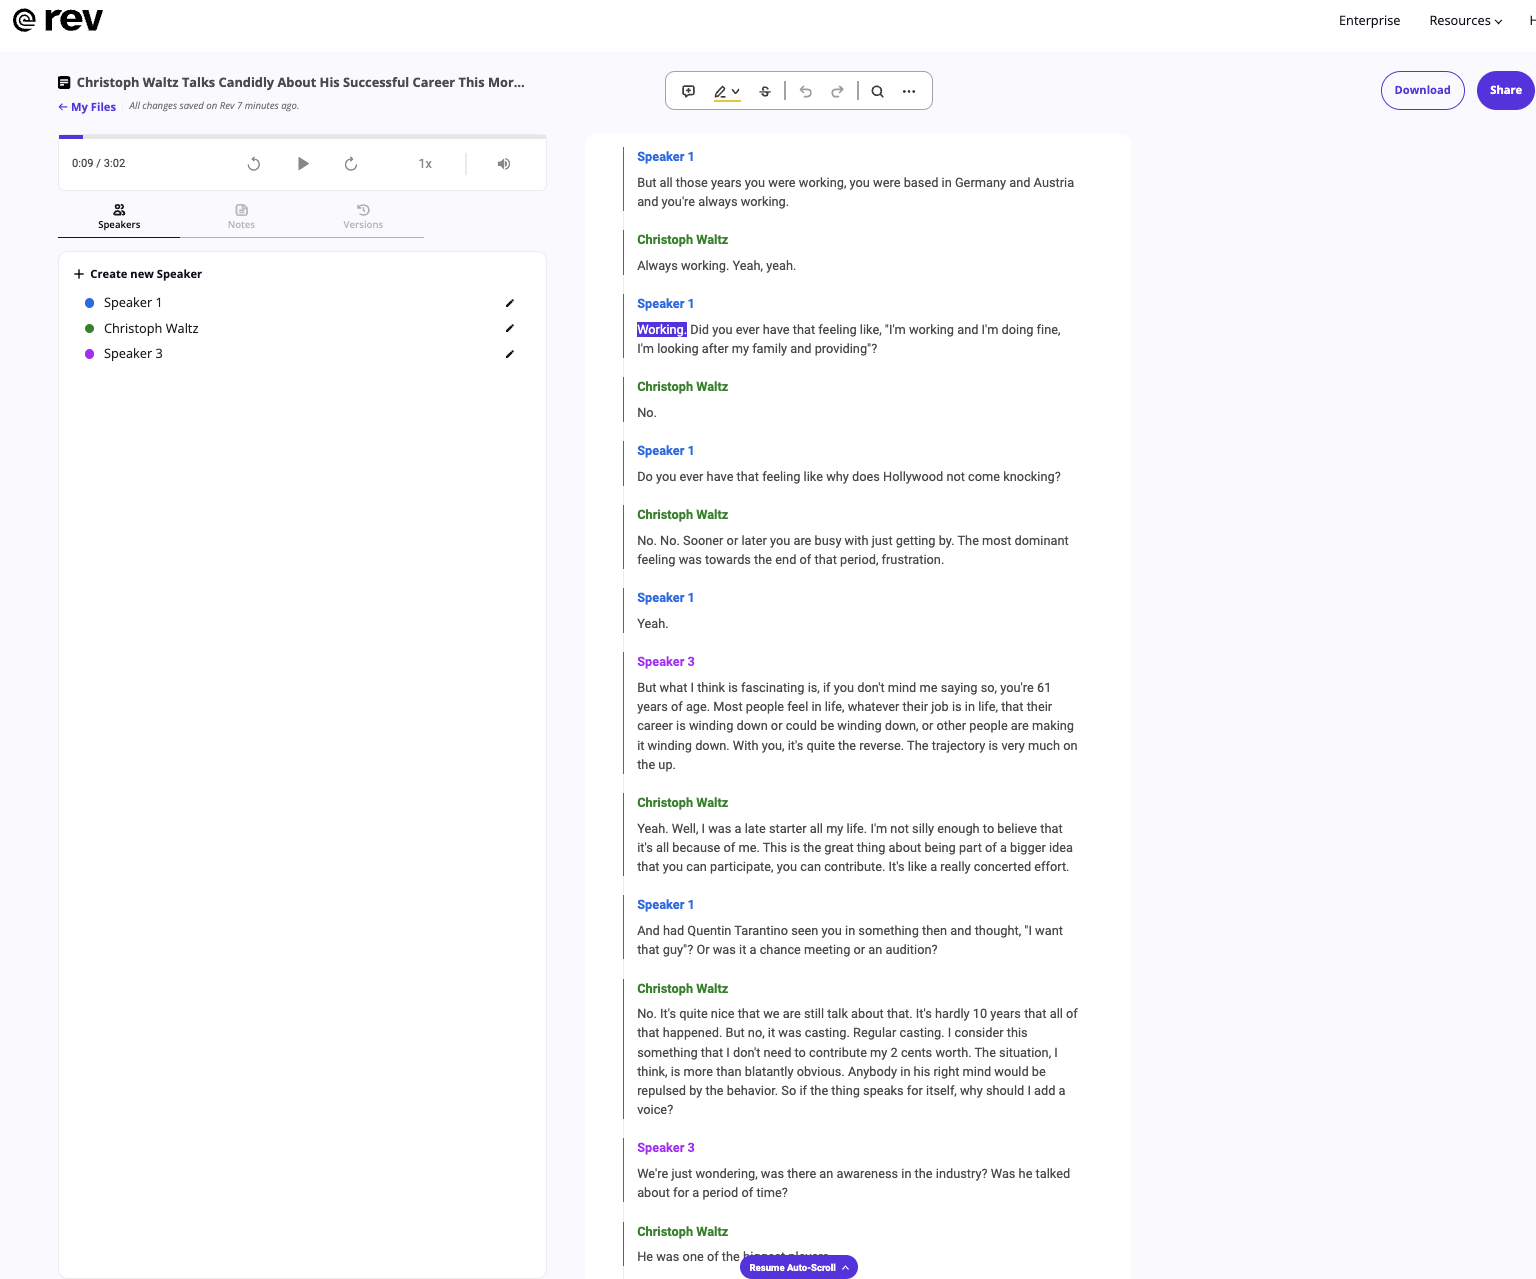Viewport: 1536px width, 1279px height.
Task: Open the more options menu
Action: click(x=909, y=91)
